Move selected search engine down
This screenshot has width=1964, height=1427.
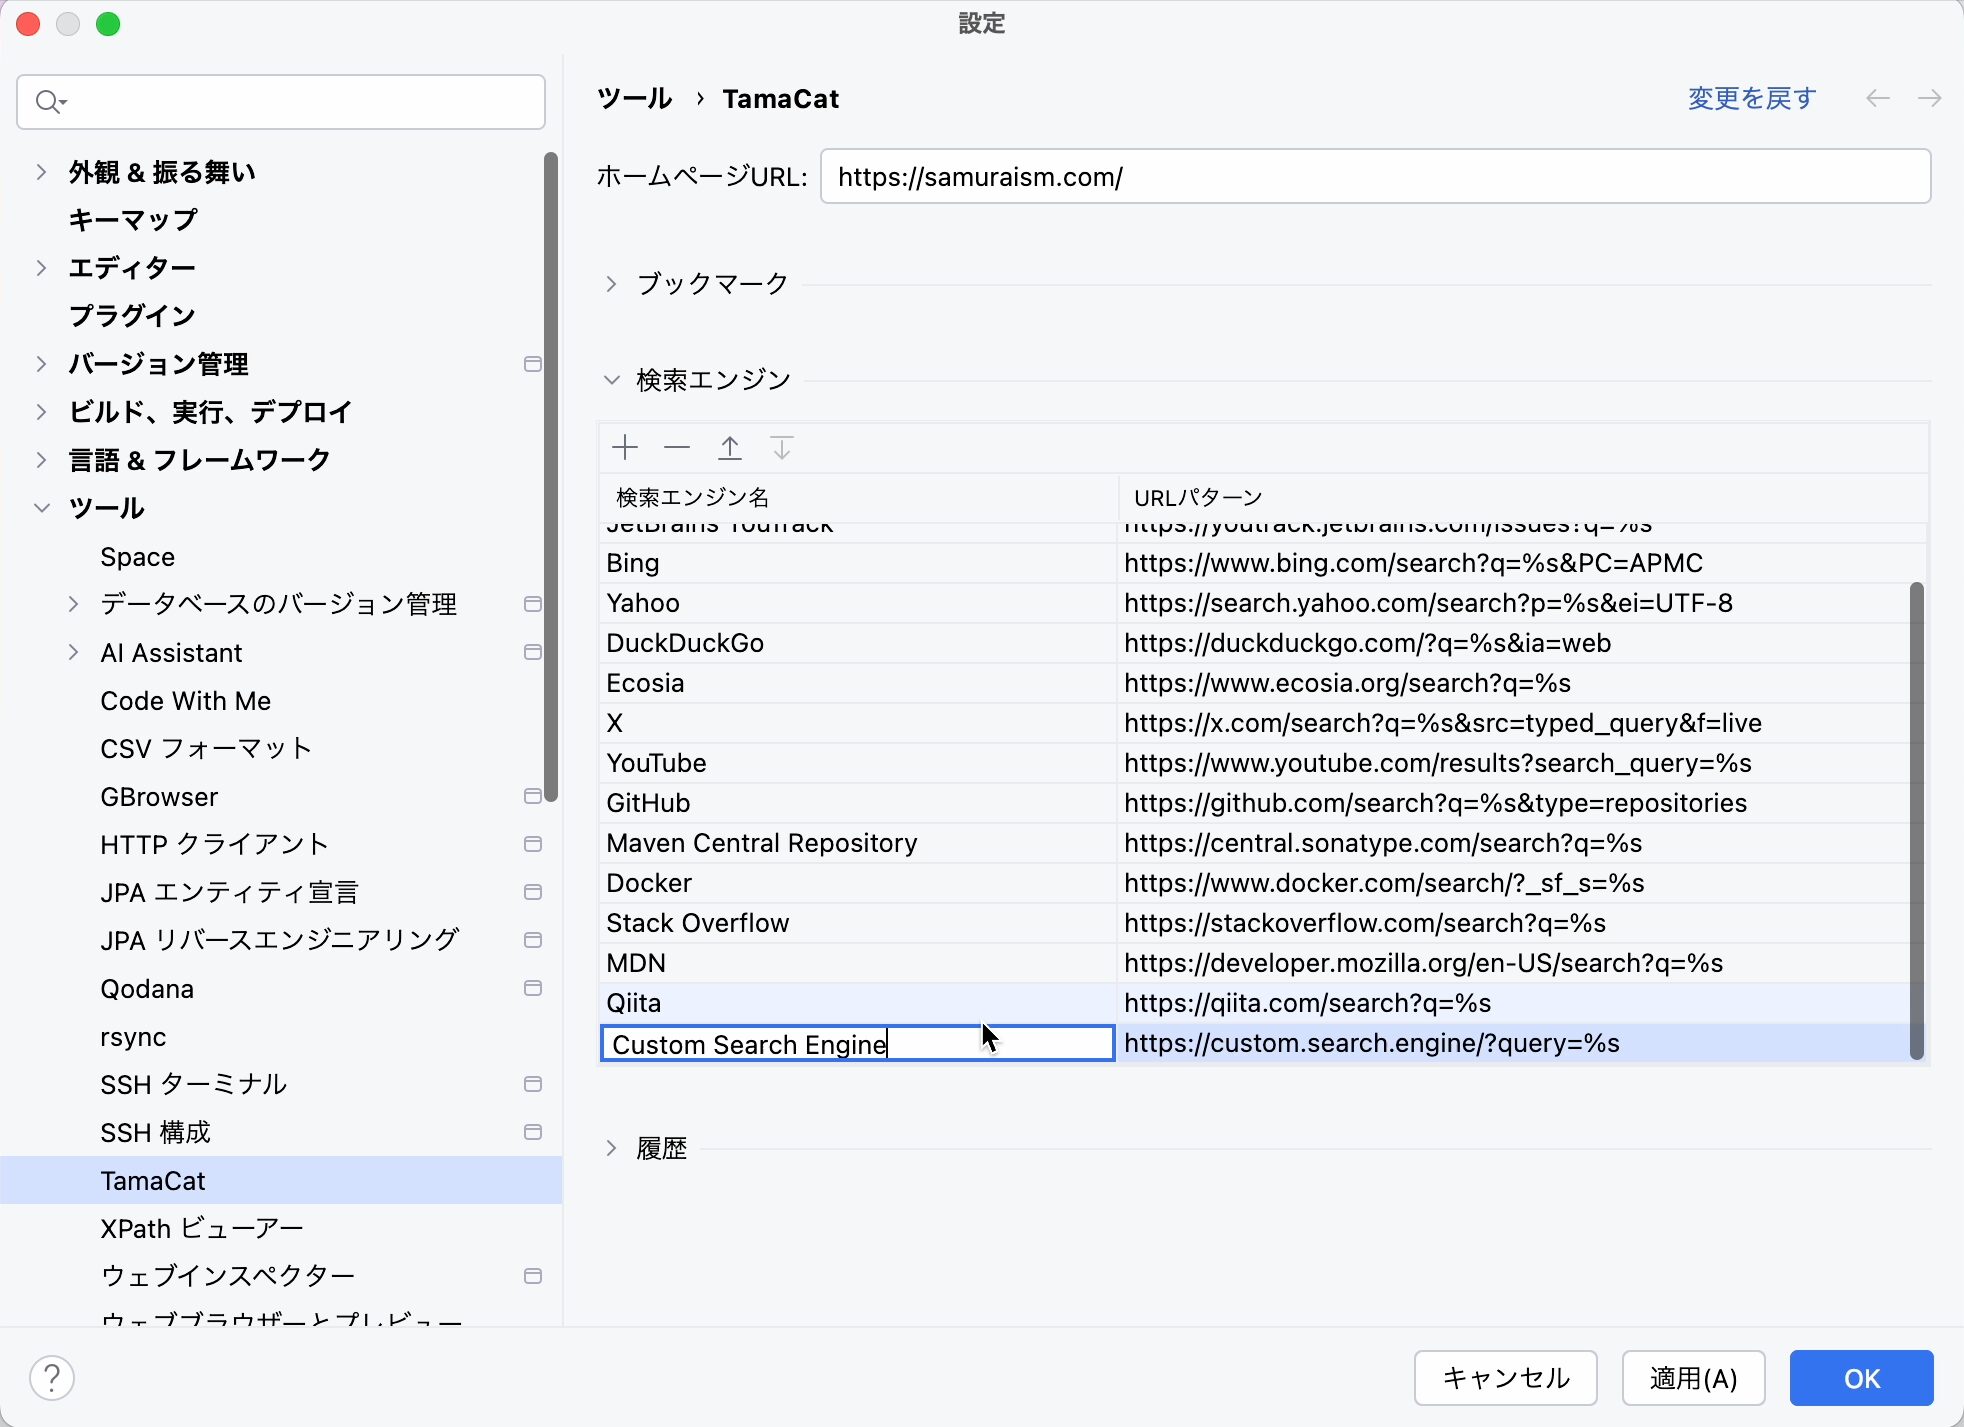coord(782,448)
